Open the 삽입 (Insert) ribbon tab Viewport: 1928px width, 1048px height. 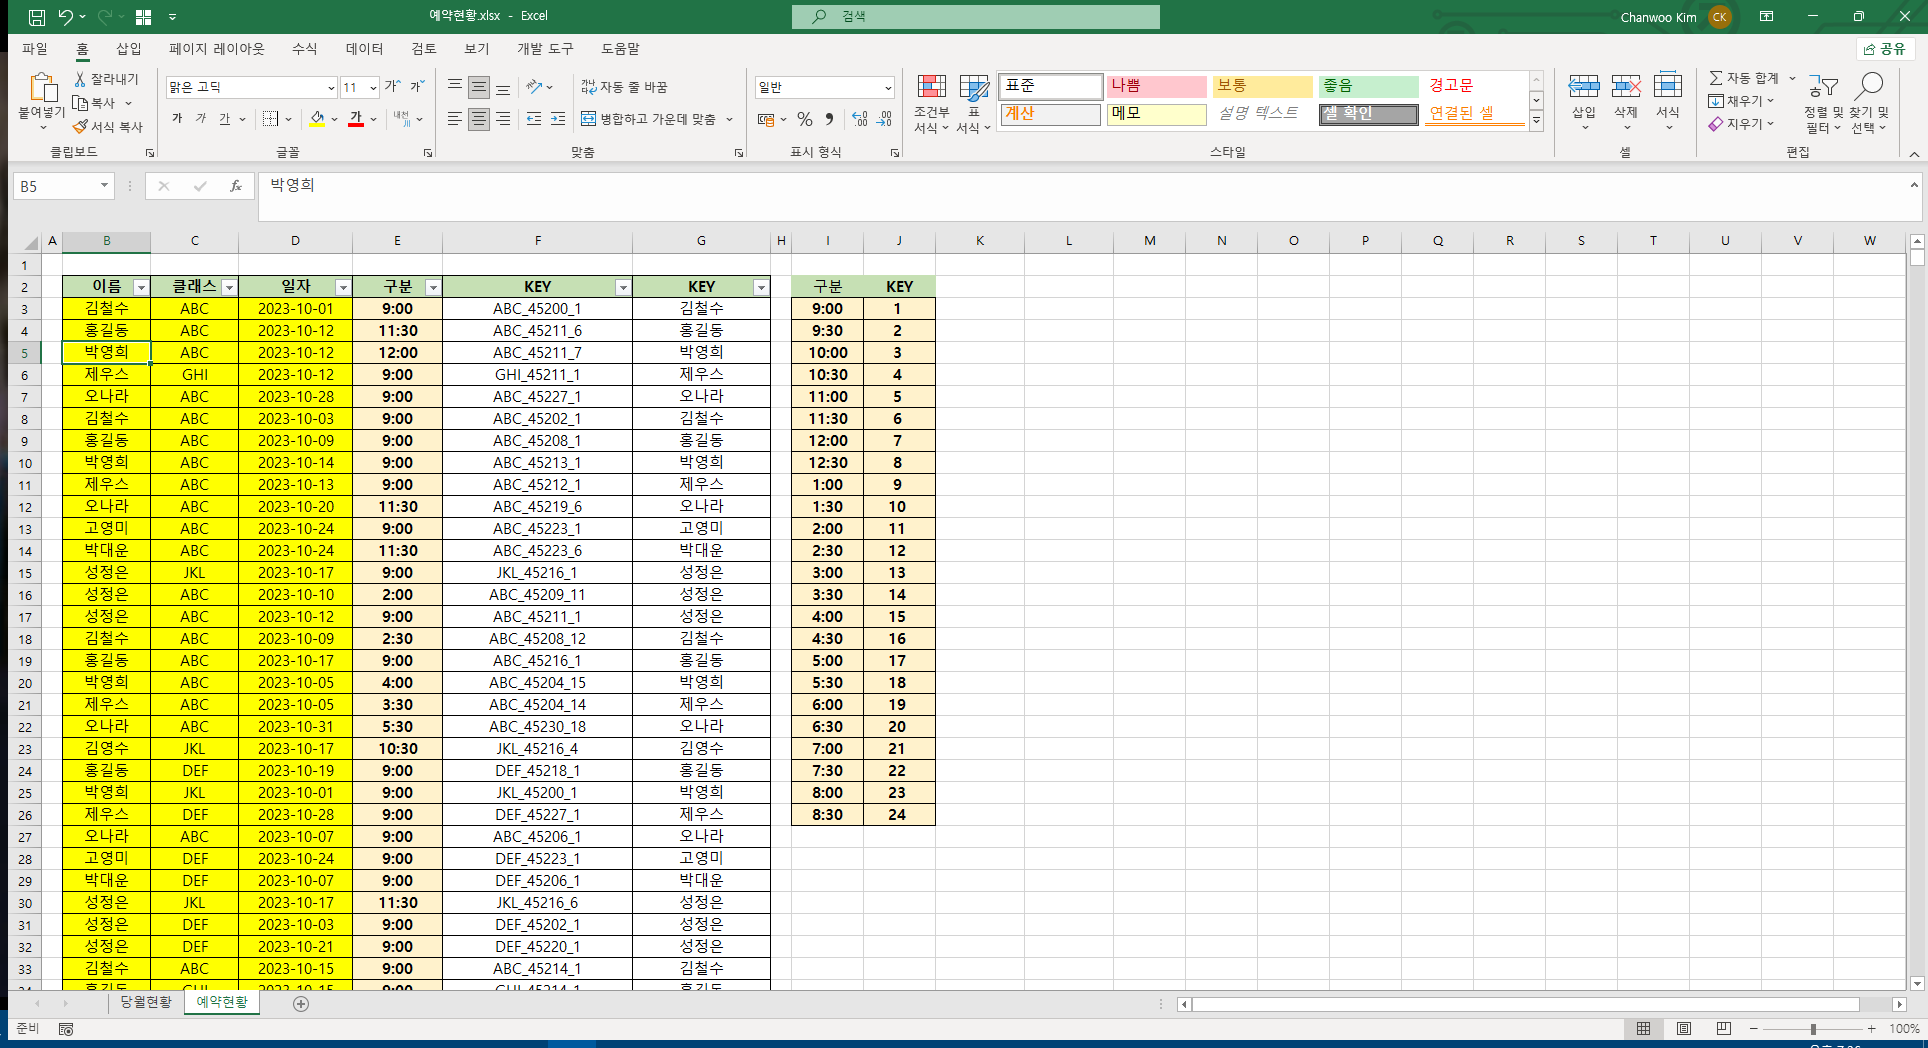(129, 49)
